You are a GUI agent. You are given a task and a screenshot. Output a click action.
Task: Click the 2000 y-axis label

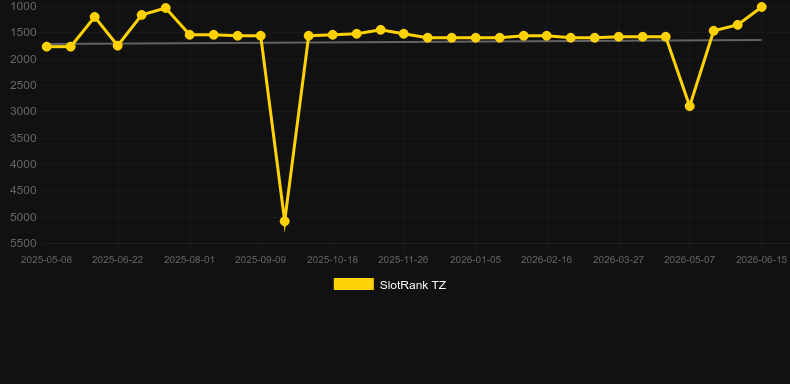tap(24, 59)
